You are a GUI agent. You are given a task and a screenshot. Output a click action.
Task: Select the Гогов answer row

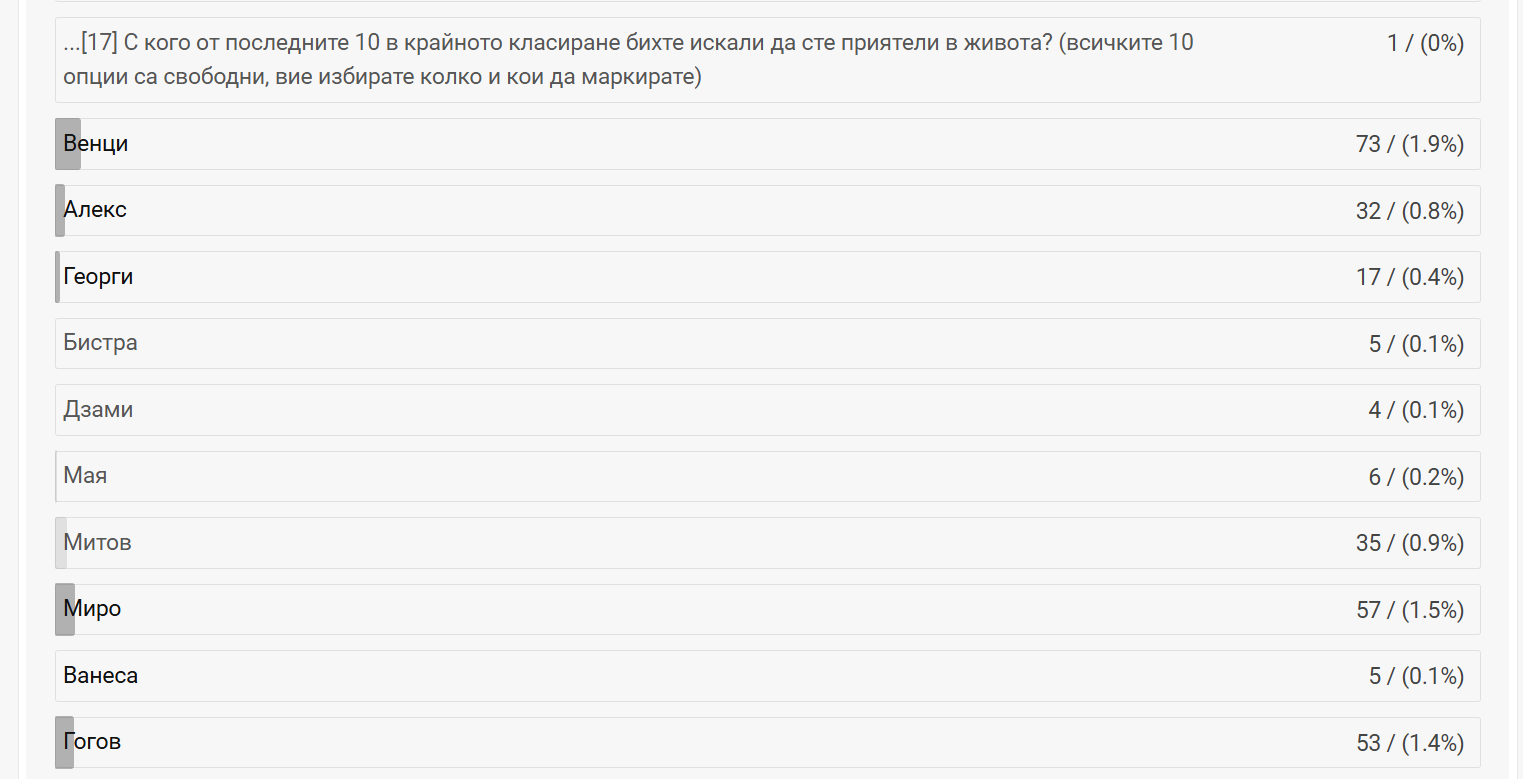click(x=92, y=742)
